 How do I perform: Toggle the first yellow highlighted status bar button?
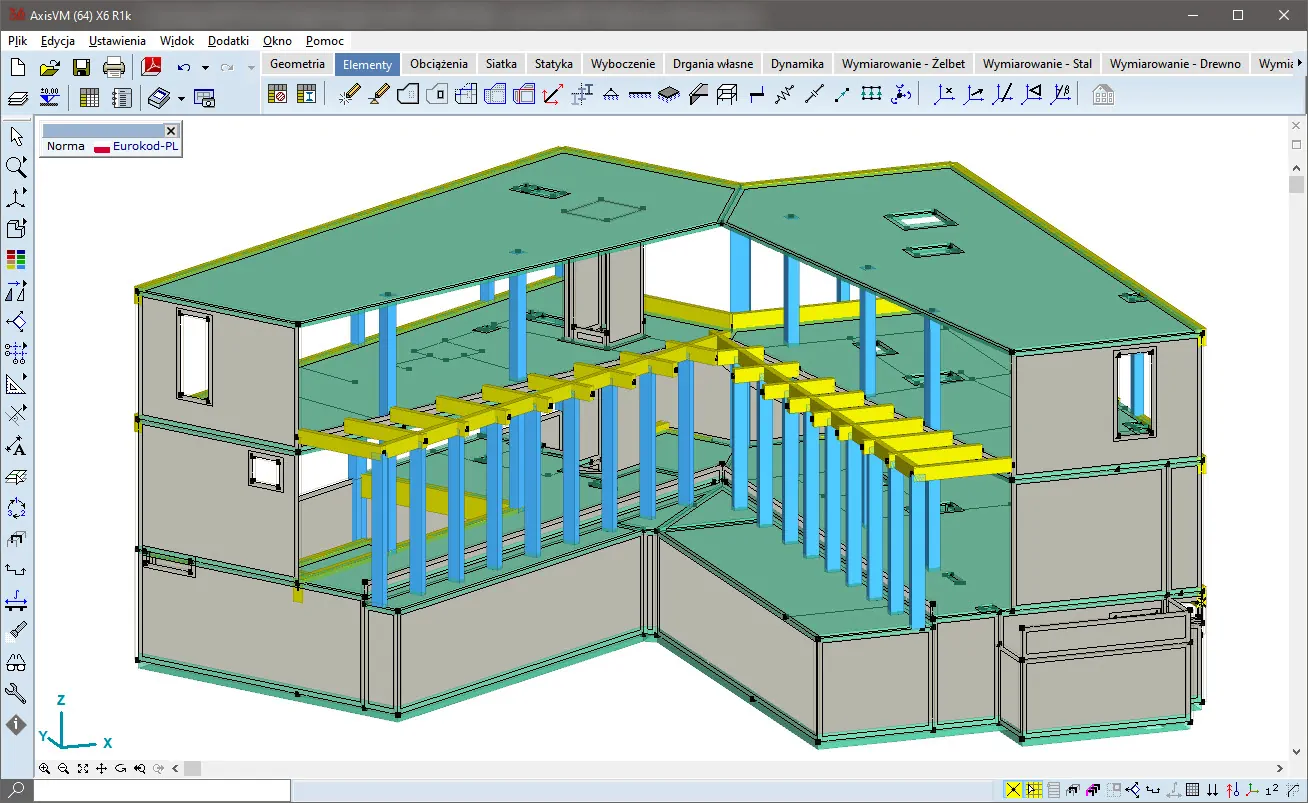tap(1014, 790)
